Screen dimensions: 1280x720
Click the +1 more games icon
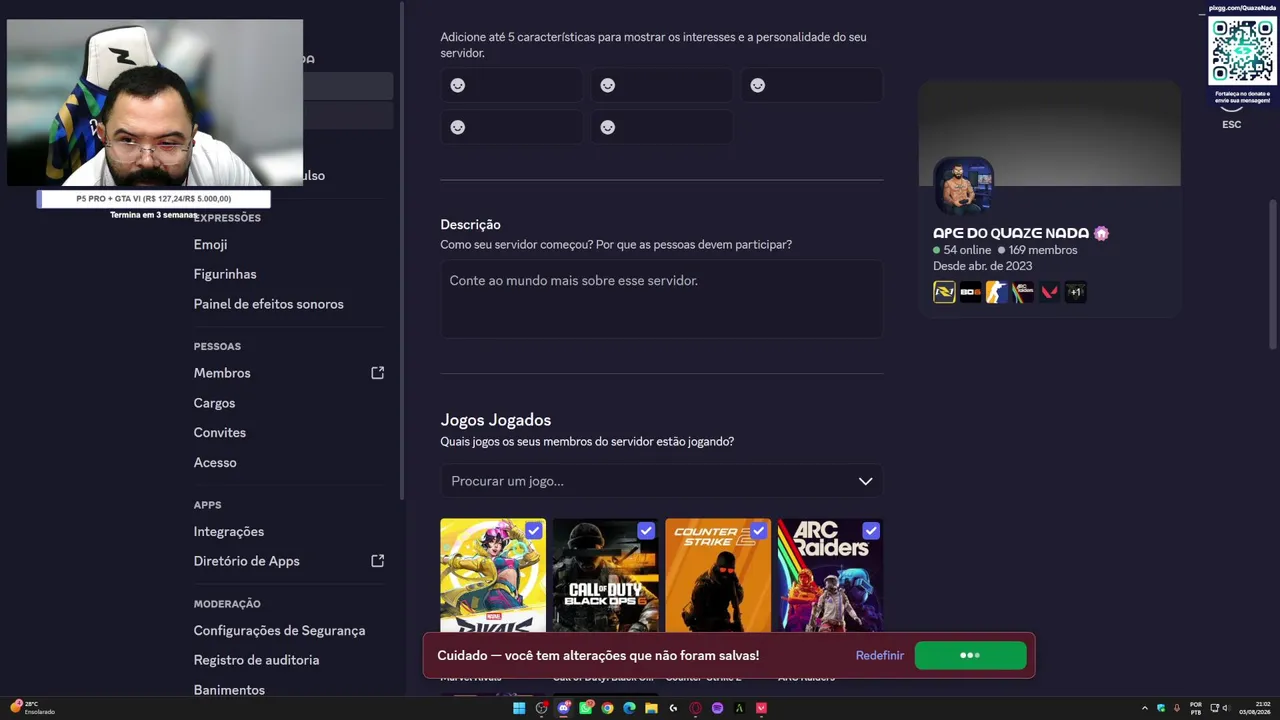click(1075, 292)
